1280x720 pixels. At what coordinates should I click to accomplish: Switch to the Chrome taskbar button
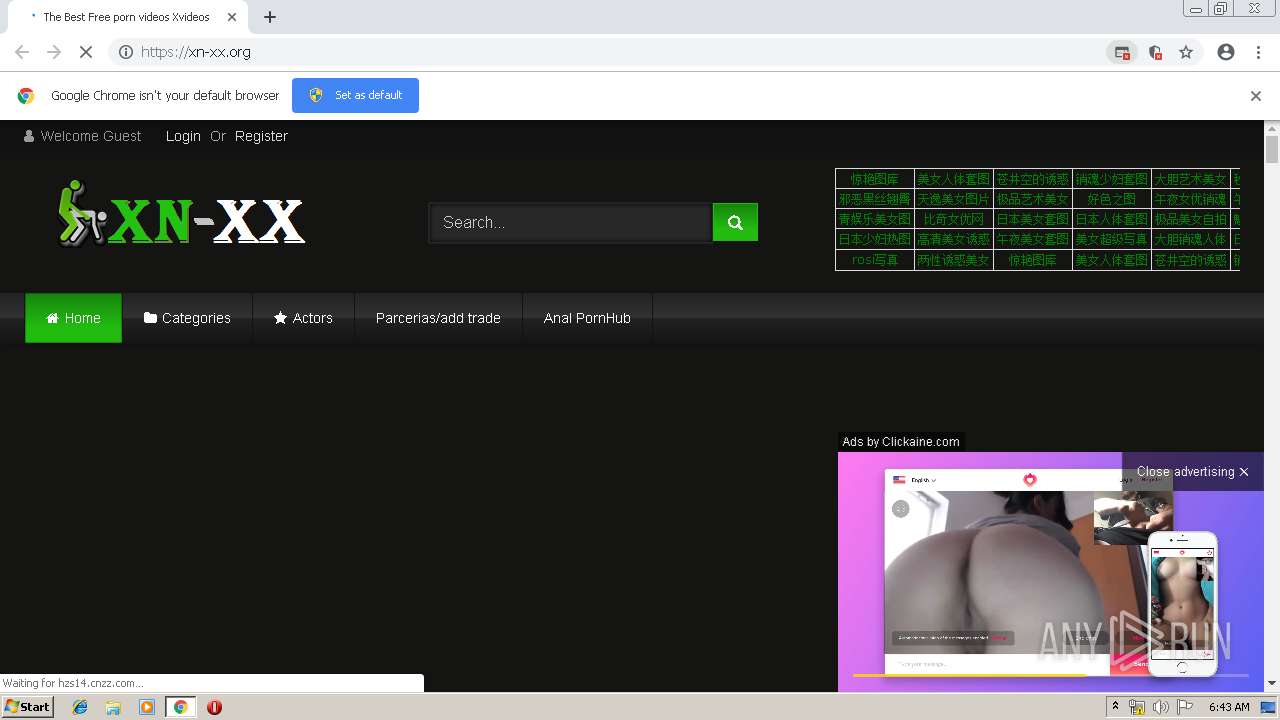pyautogui.click(x=180, y=707)
